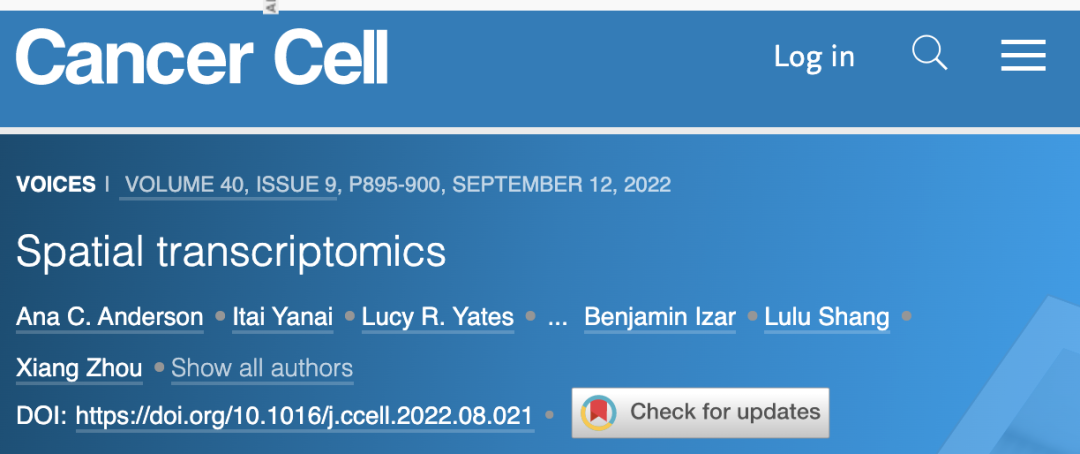Select author Lulu Shang
This screenshot has height=454, width=1080.
827,317
